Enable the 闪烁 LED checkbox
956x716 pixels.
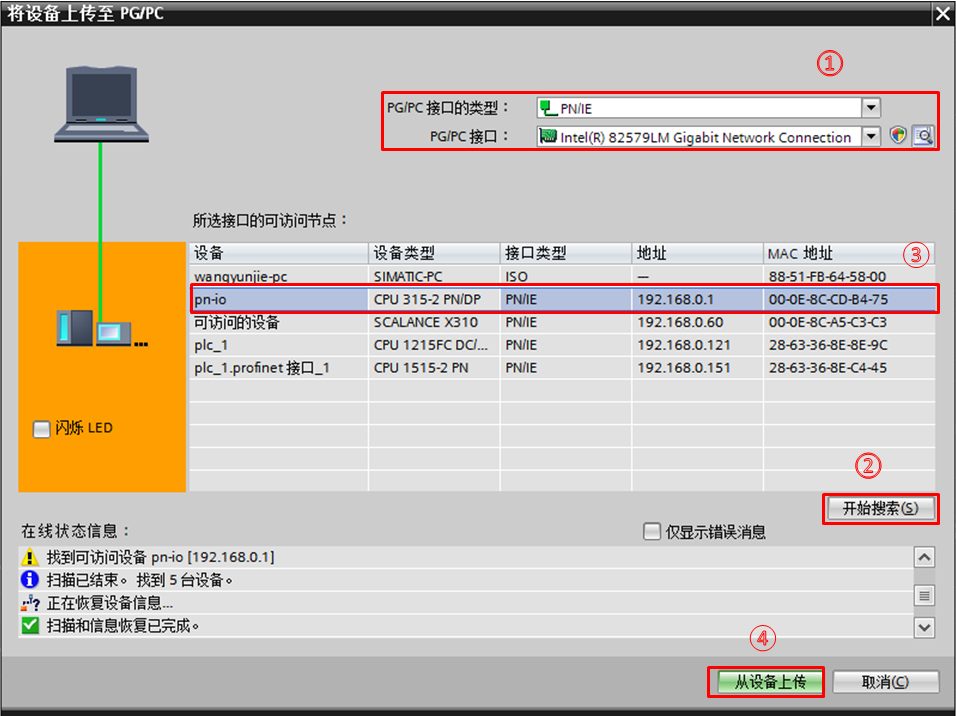tap(41, 429)
